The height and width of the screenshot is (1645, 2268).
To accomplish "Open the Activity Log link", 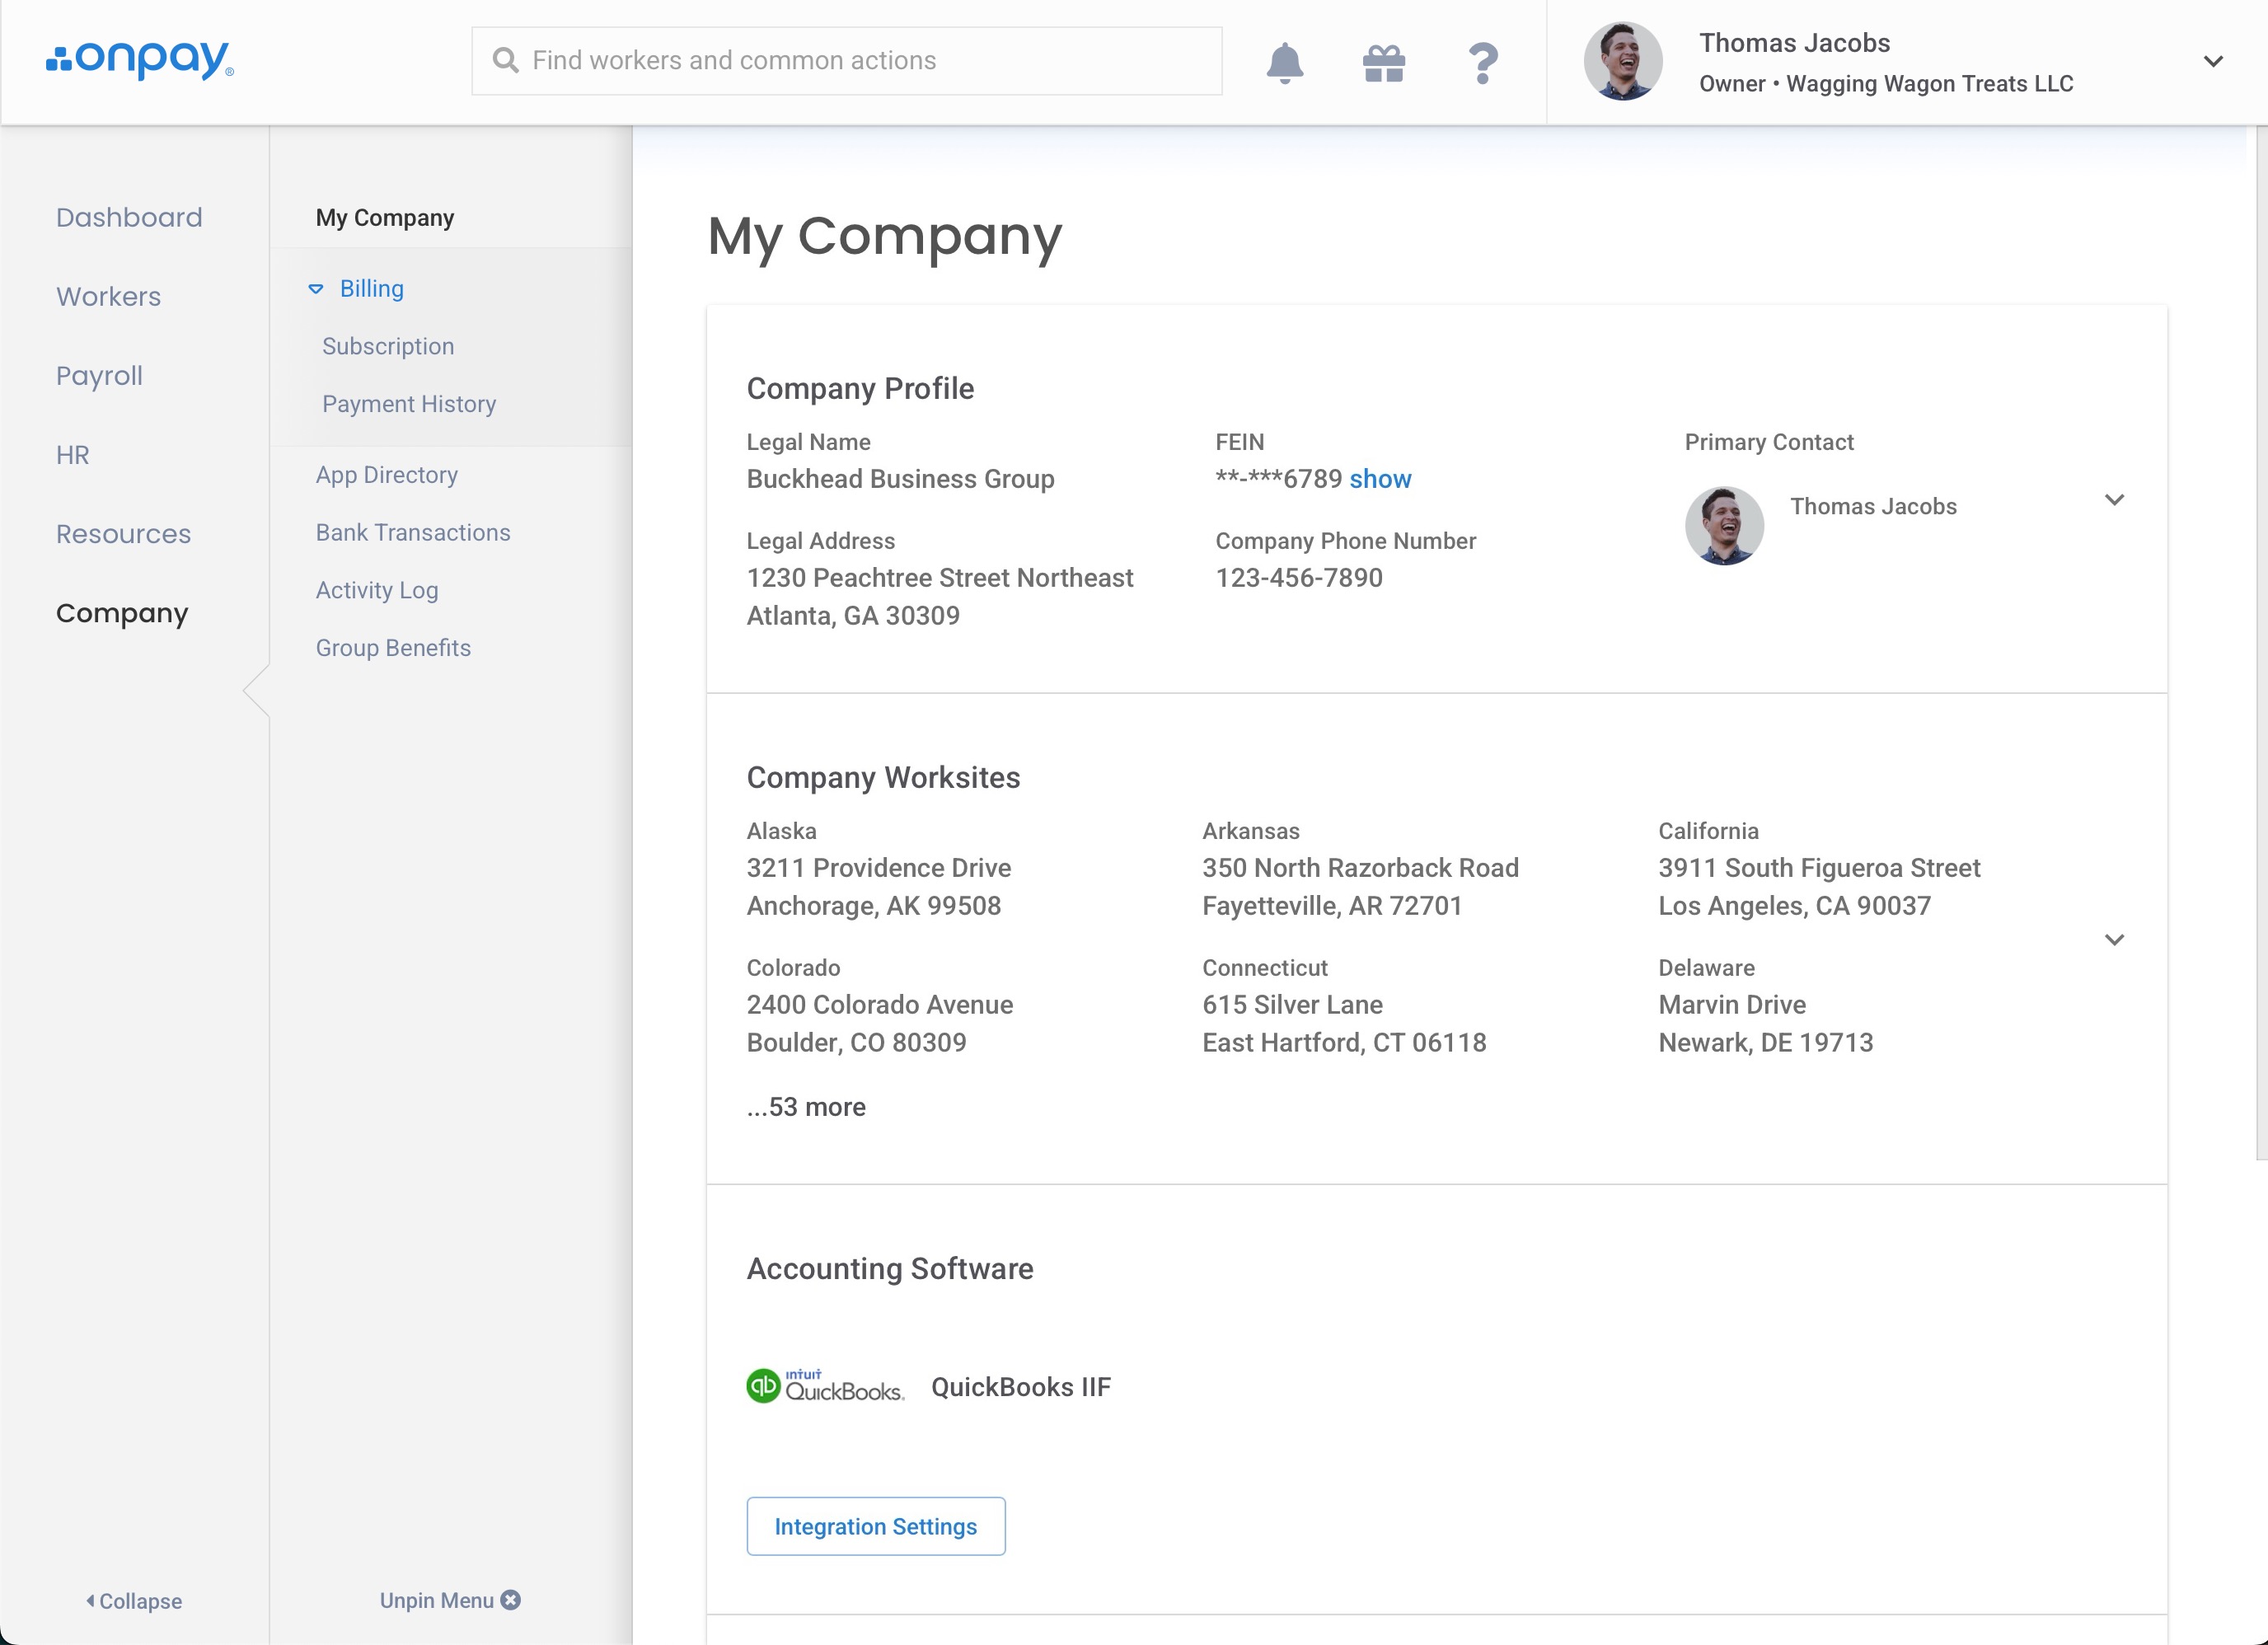I will pos(377,590).
